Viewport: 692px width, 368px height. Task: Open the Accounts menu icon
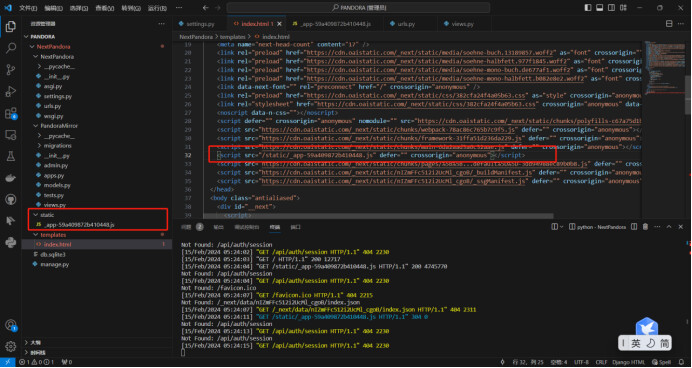coord(11,325)
